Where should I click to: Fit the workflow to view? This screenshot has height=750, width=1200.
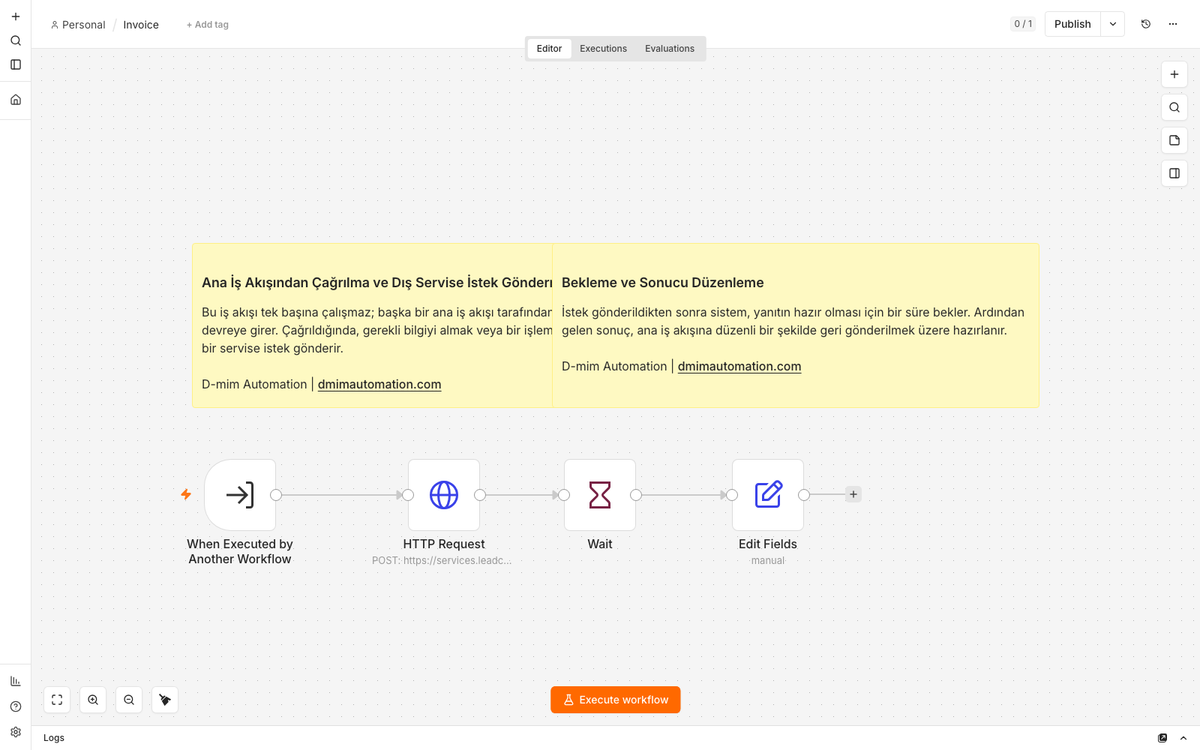(57, 700)
